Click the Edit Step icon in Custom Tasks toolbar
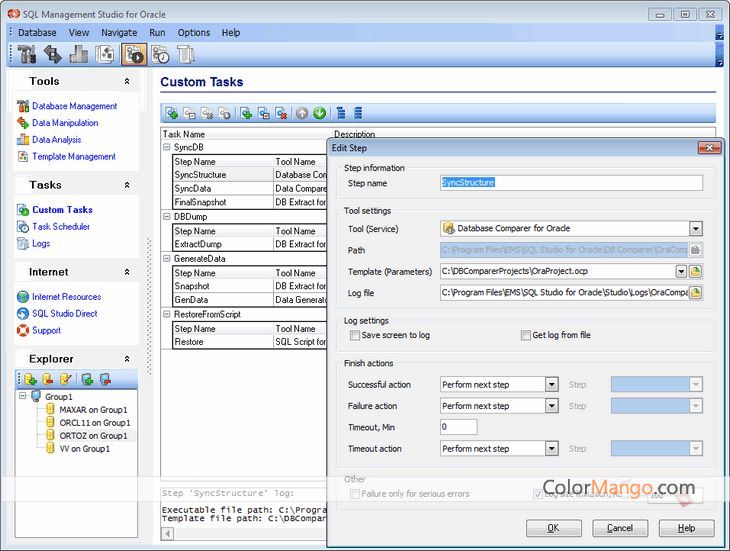The height and width of the screenshot is (551, 730). click(264, 113)
